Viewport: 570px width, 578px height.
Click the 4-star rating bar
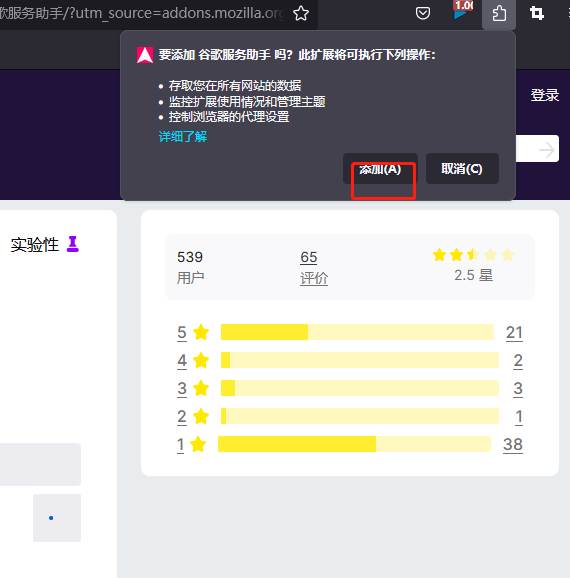pyautogui.click(x=359, y=360)
